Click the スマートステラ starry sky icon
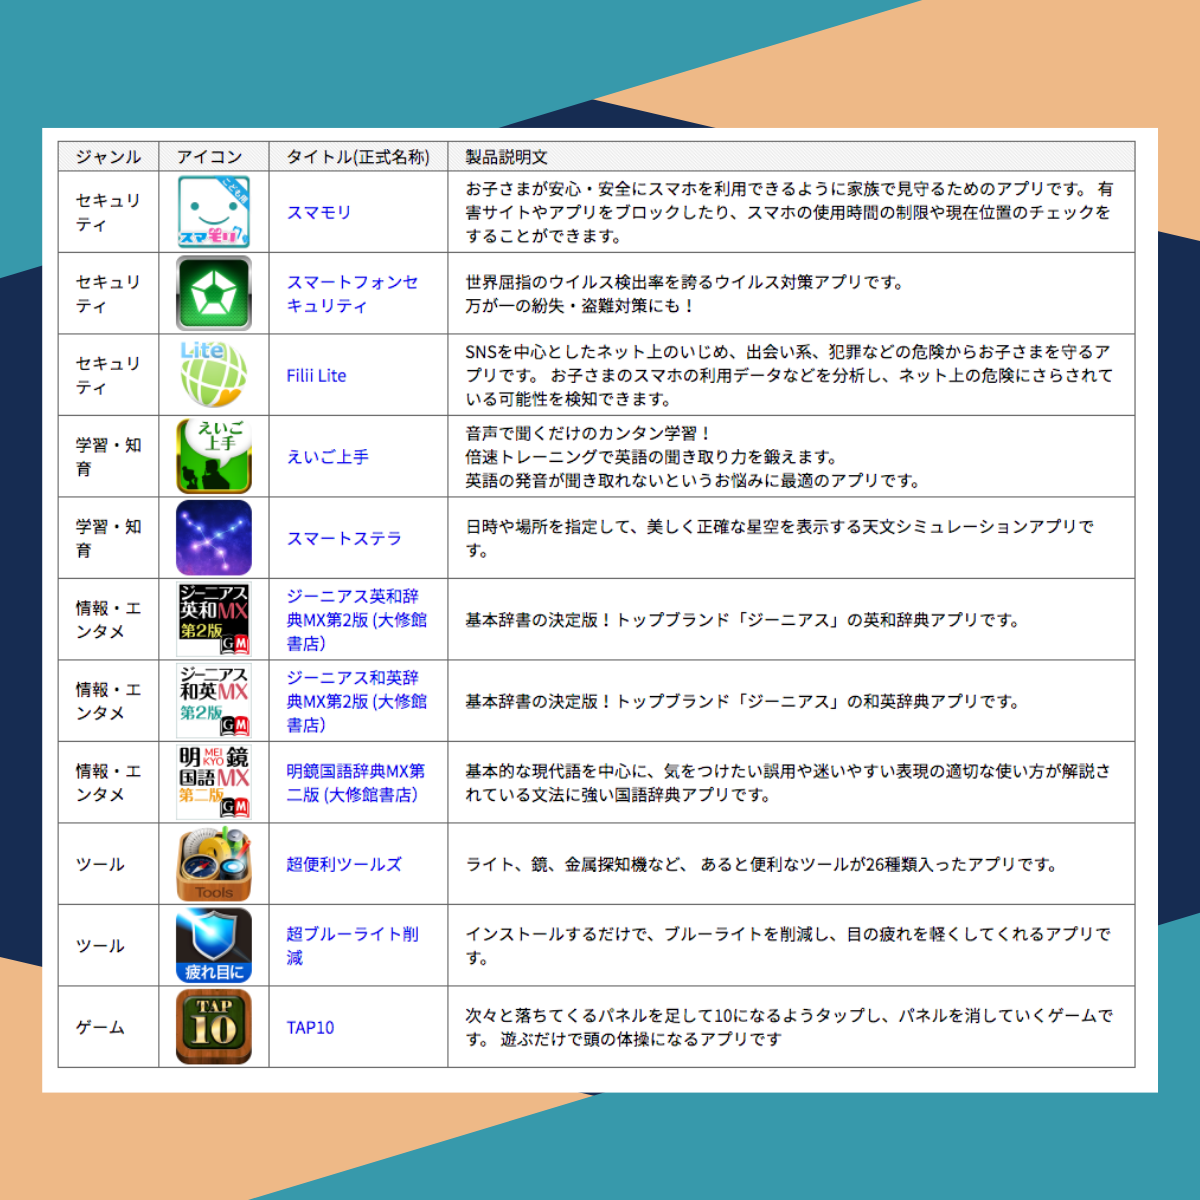 click(214, 538)
